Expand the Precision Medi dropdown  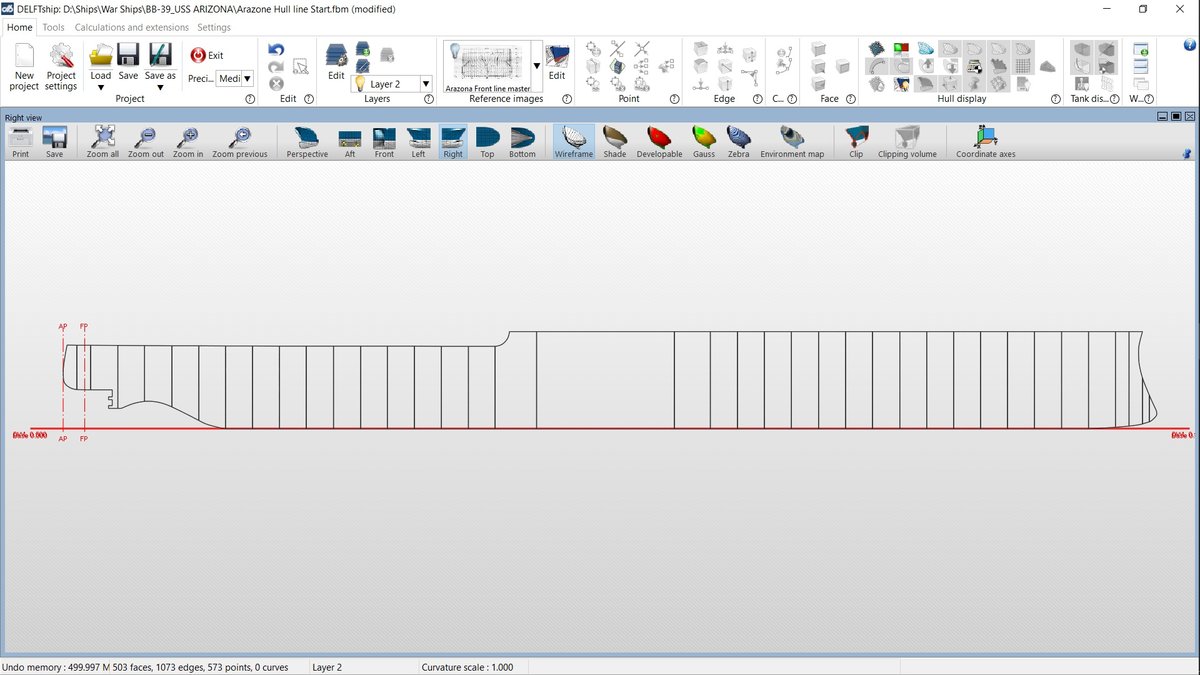click(247, 78)
